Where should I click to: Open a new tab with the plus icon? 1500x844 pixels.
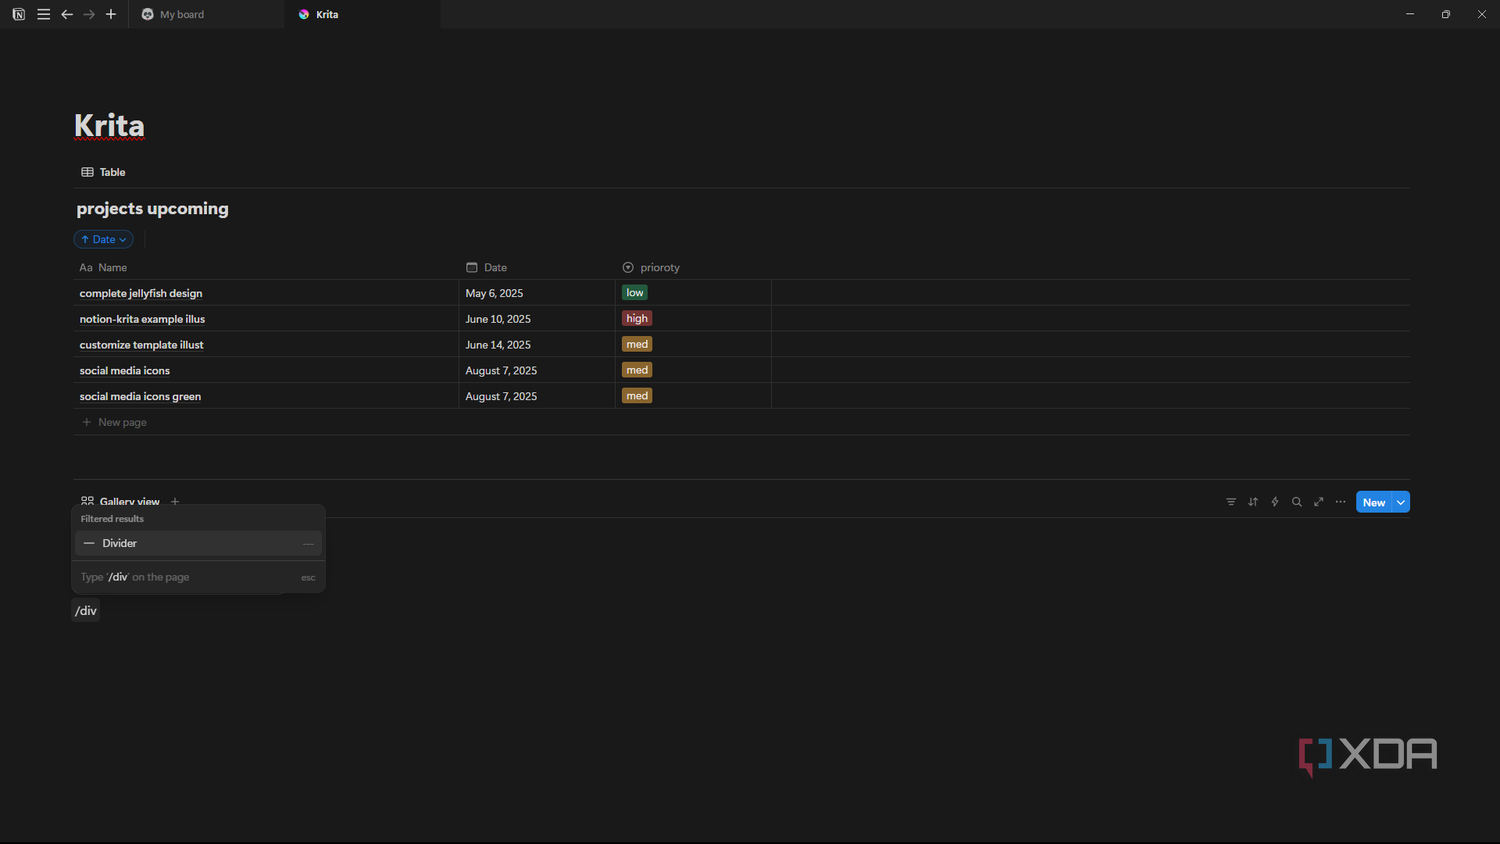[111, 14]
